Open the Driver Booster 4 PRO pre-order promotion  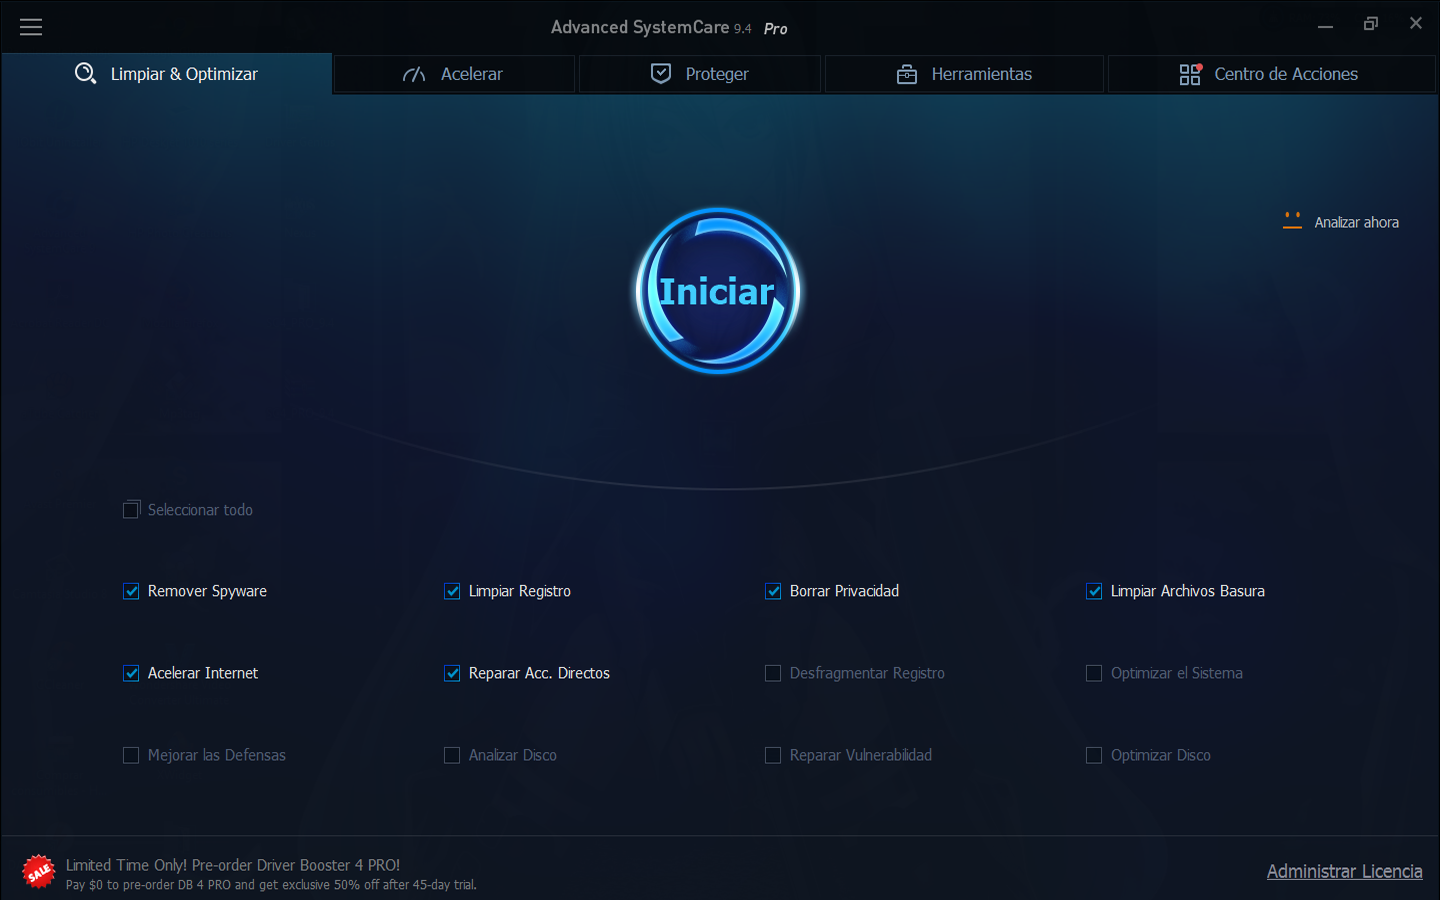pyautogui.click(x=233, y=865)
